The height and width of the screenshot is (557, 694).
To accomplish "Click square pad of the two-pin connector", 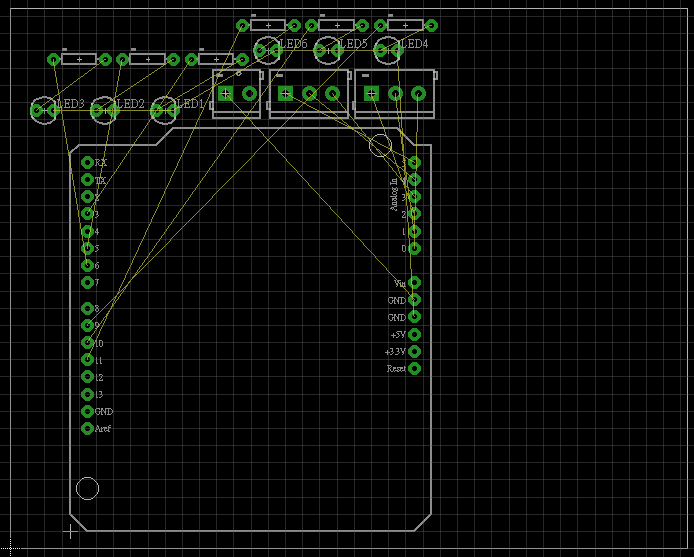I will (225, 93).
